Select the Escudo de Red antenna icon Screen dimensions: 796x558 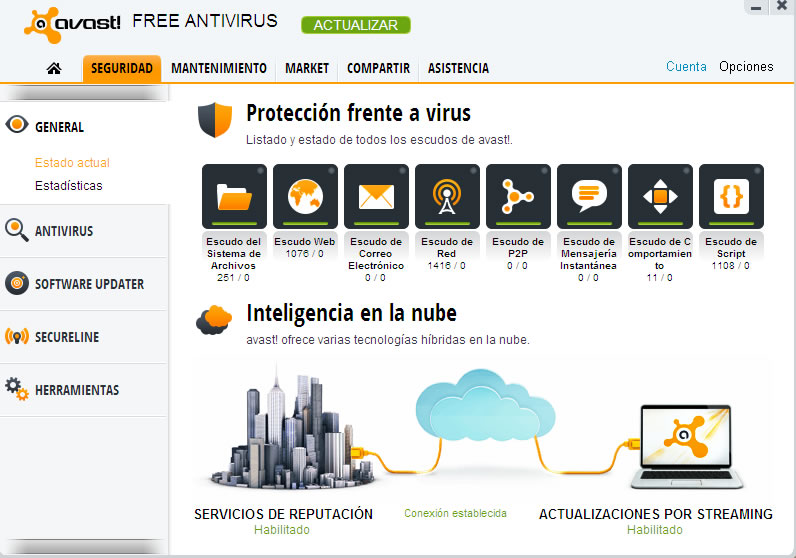click(x=447, y=196)
